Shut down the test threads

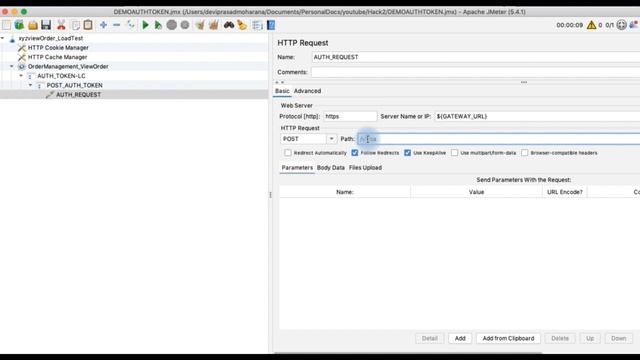tap(185, 25)
